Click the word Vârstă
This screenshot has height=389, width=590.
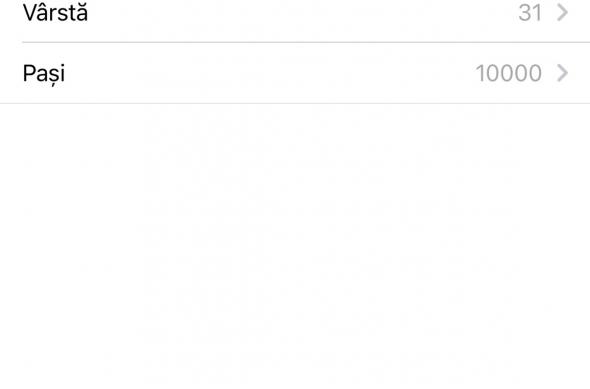click(x=55, y=12)
